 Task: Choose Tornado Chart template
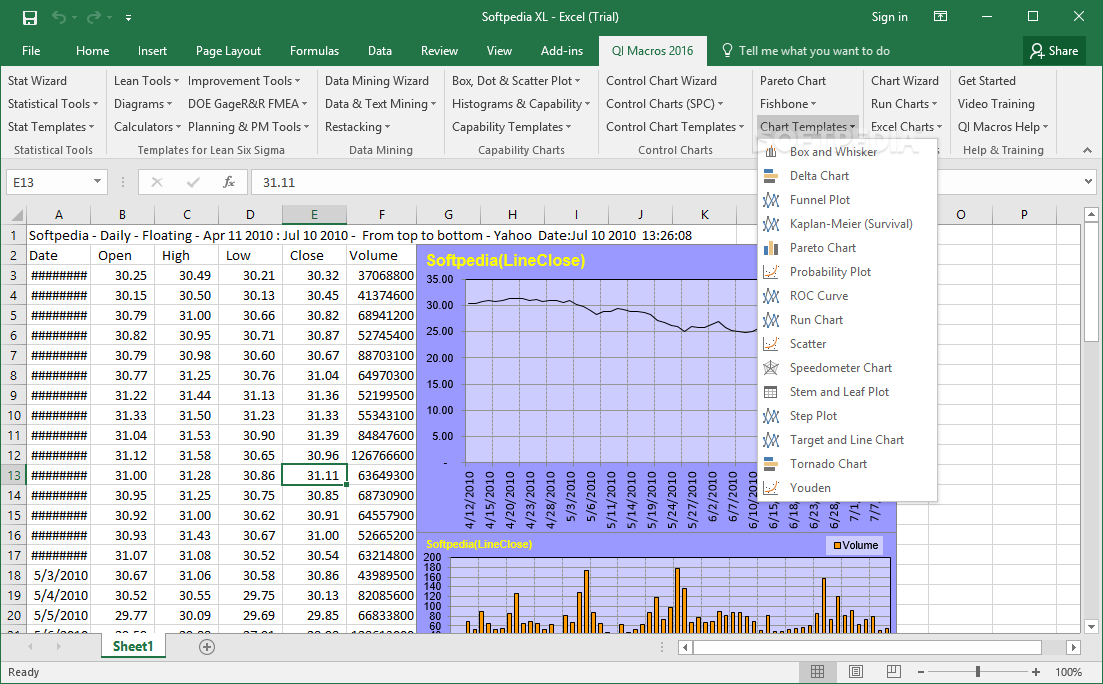[x=847, y=464]
